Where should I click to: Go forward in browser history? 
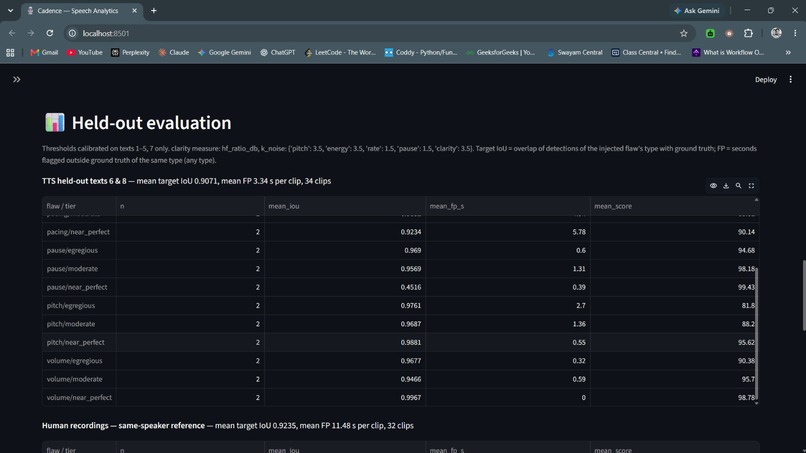coord(31,33)
